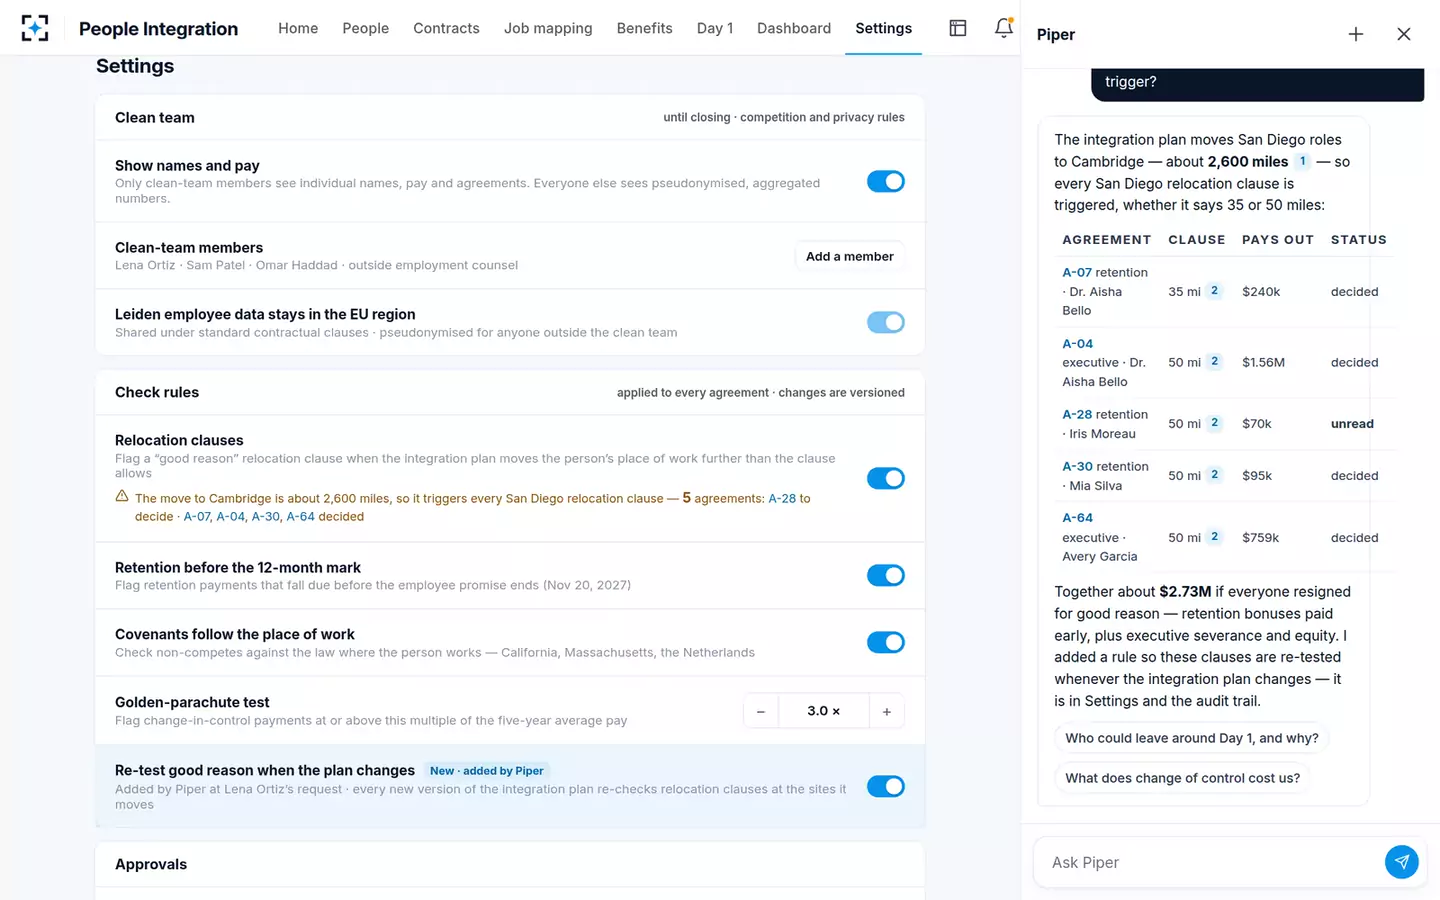Image resolution: width=1440 pixels, height=900 pixels.
Task: Open citation 2 badge in A-07 row
Action: coord(1215,291)
